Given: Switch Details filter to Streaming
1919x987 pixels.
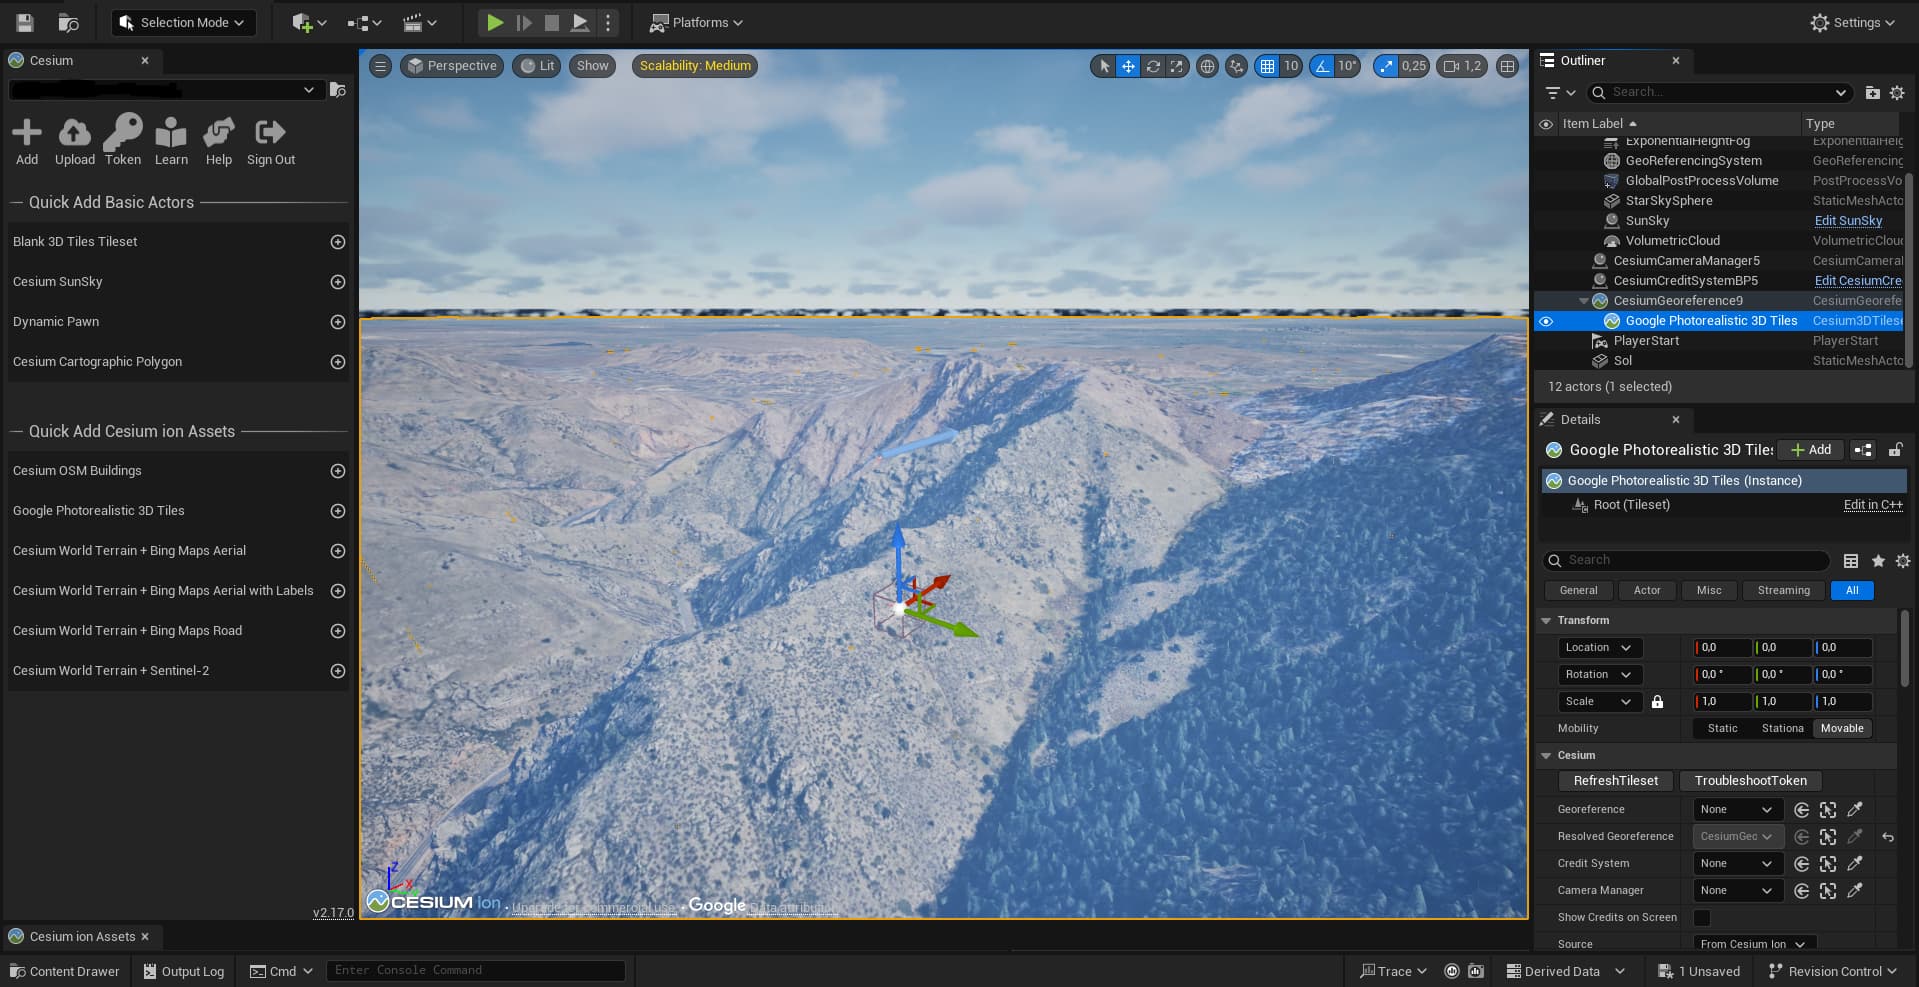Looking at the screenshot, I should (1783, 591).
